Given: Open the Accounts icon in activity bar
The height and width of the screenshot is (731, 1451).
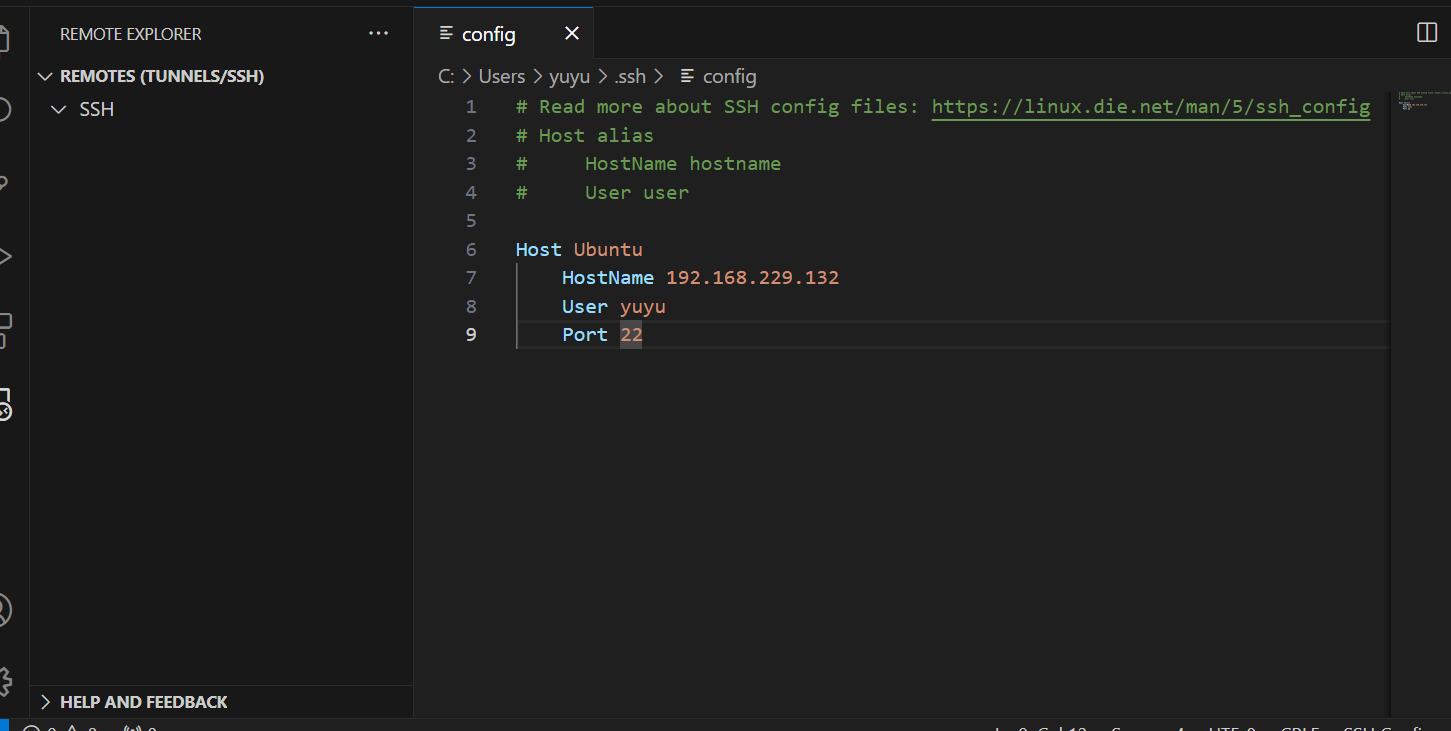Looking at the screenshot, I should click(x=5, y=610).
